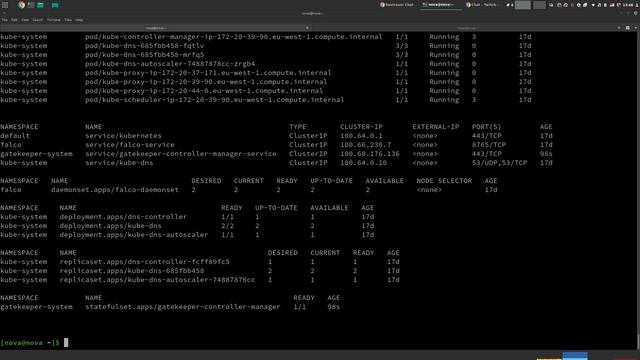640x360 pixels.
Task: Click deployment.apps/kube-dns entry
Action: click(111, 226)
